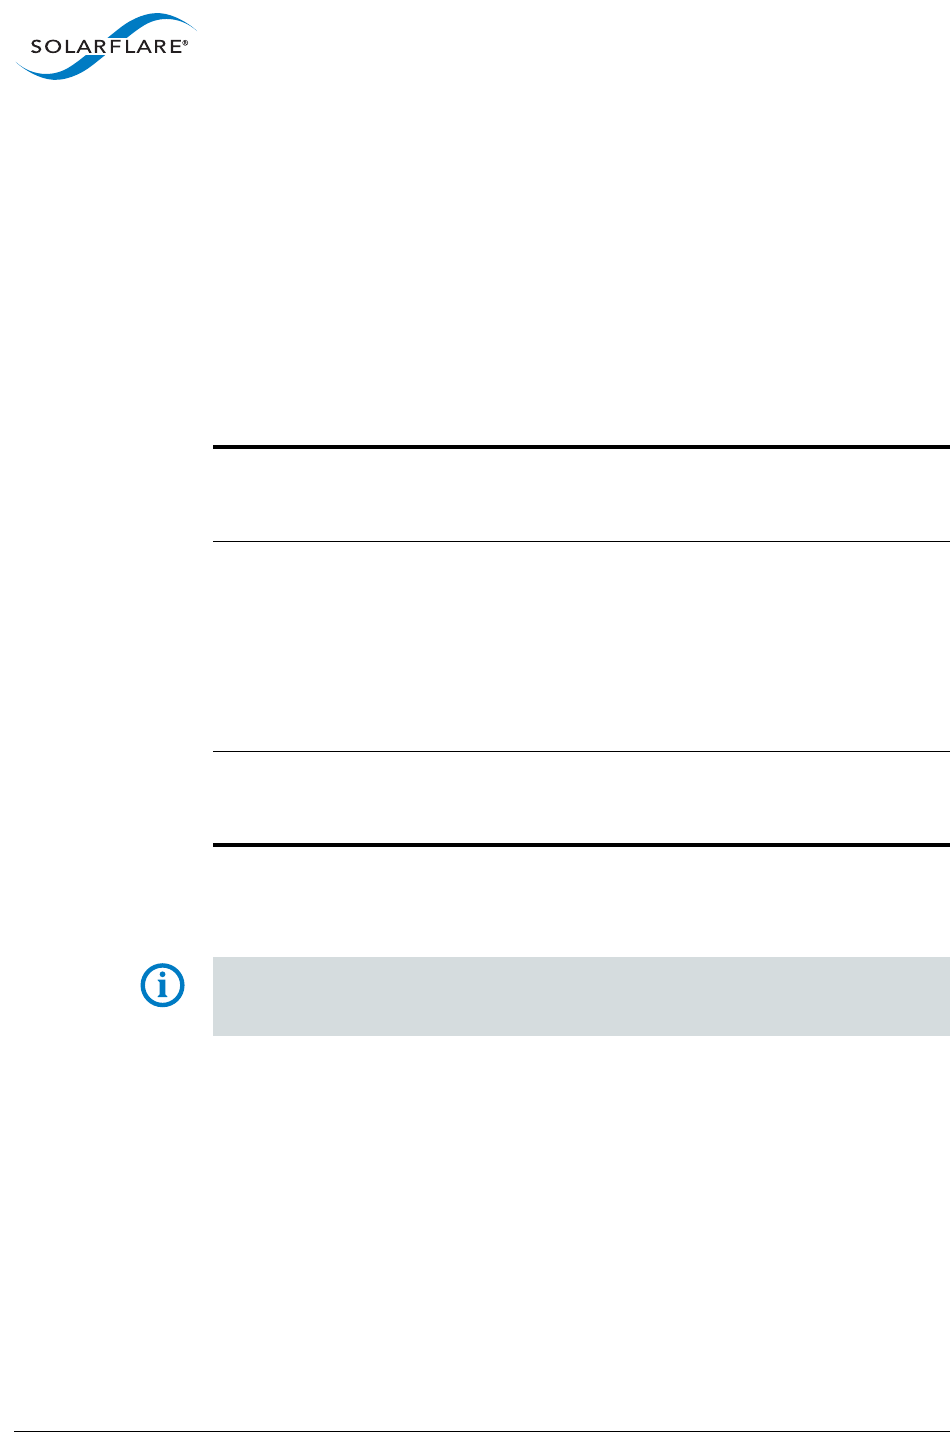
Task: Click the white i inside info circle
Action: [x=163, y=988]
